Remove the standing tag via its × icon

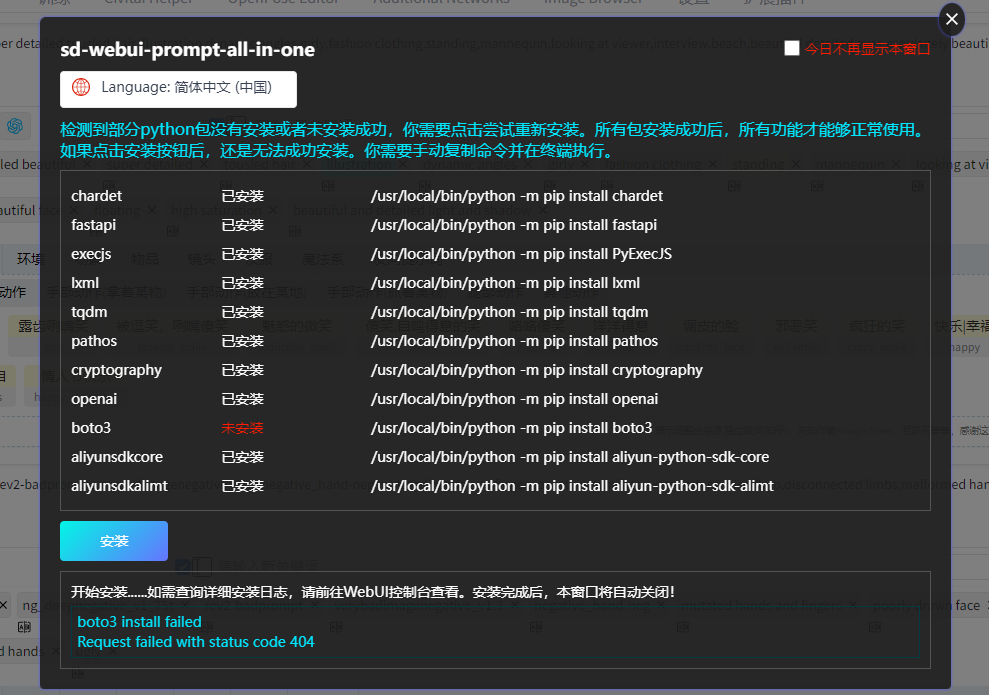tap(795, 163)
